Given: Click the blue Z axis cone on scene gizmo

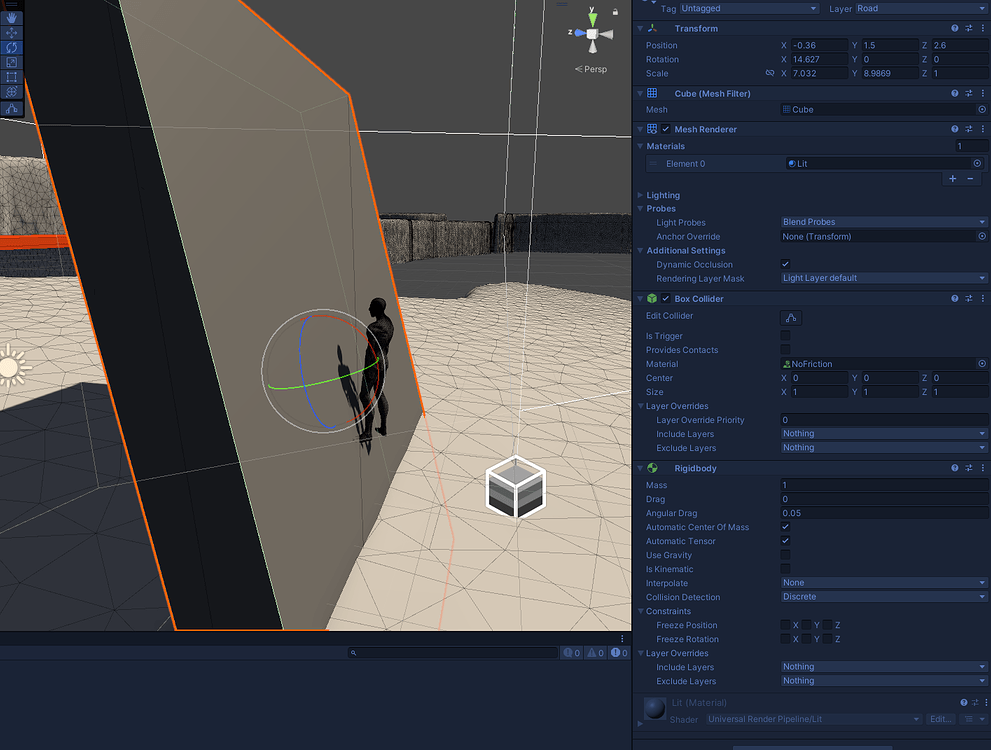Looking at the screenshot, I should (580, 33).
